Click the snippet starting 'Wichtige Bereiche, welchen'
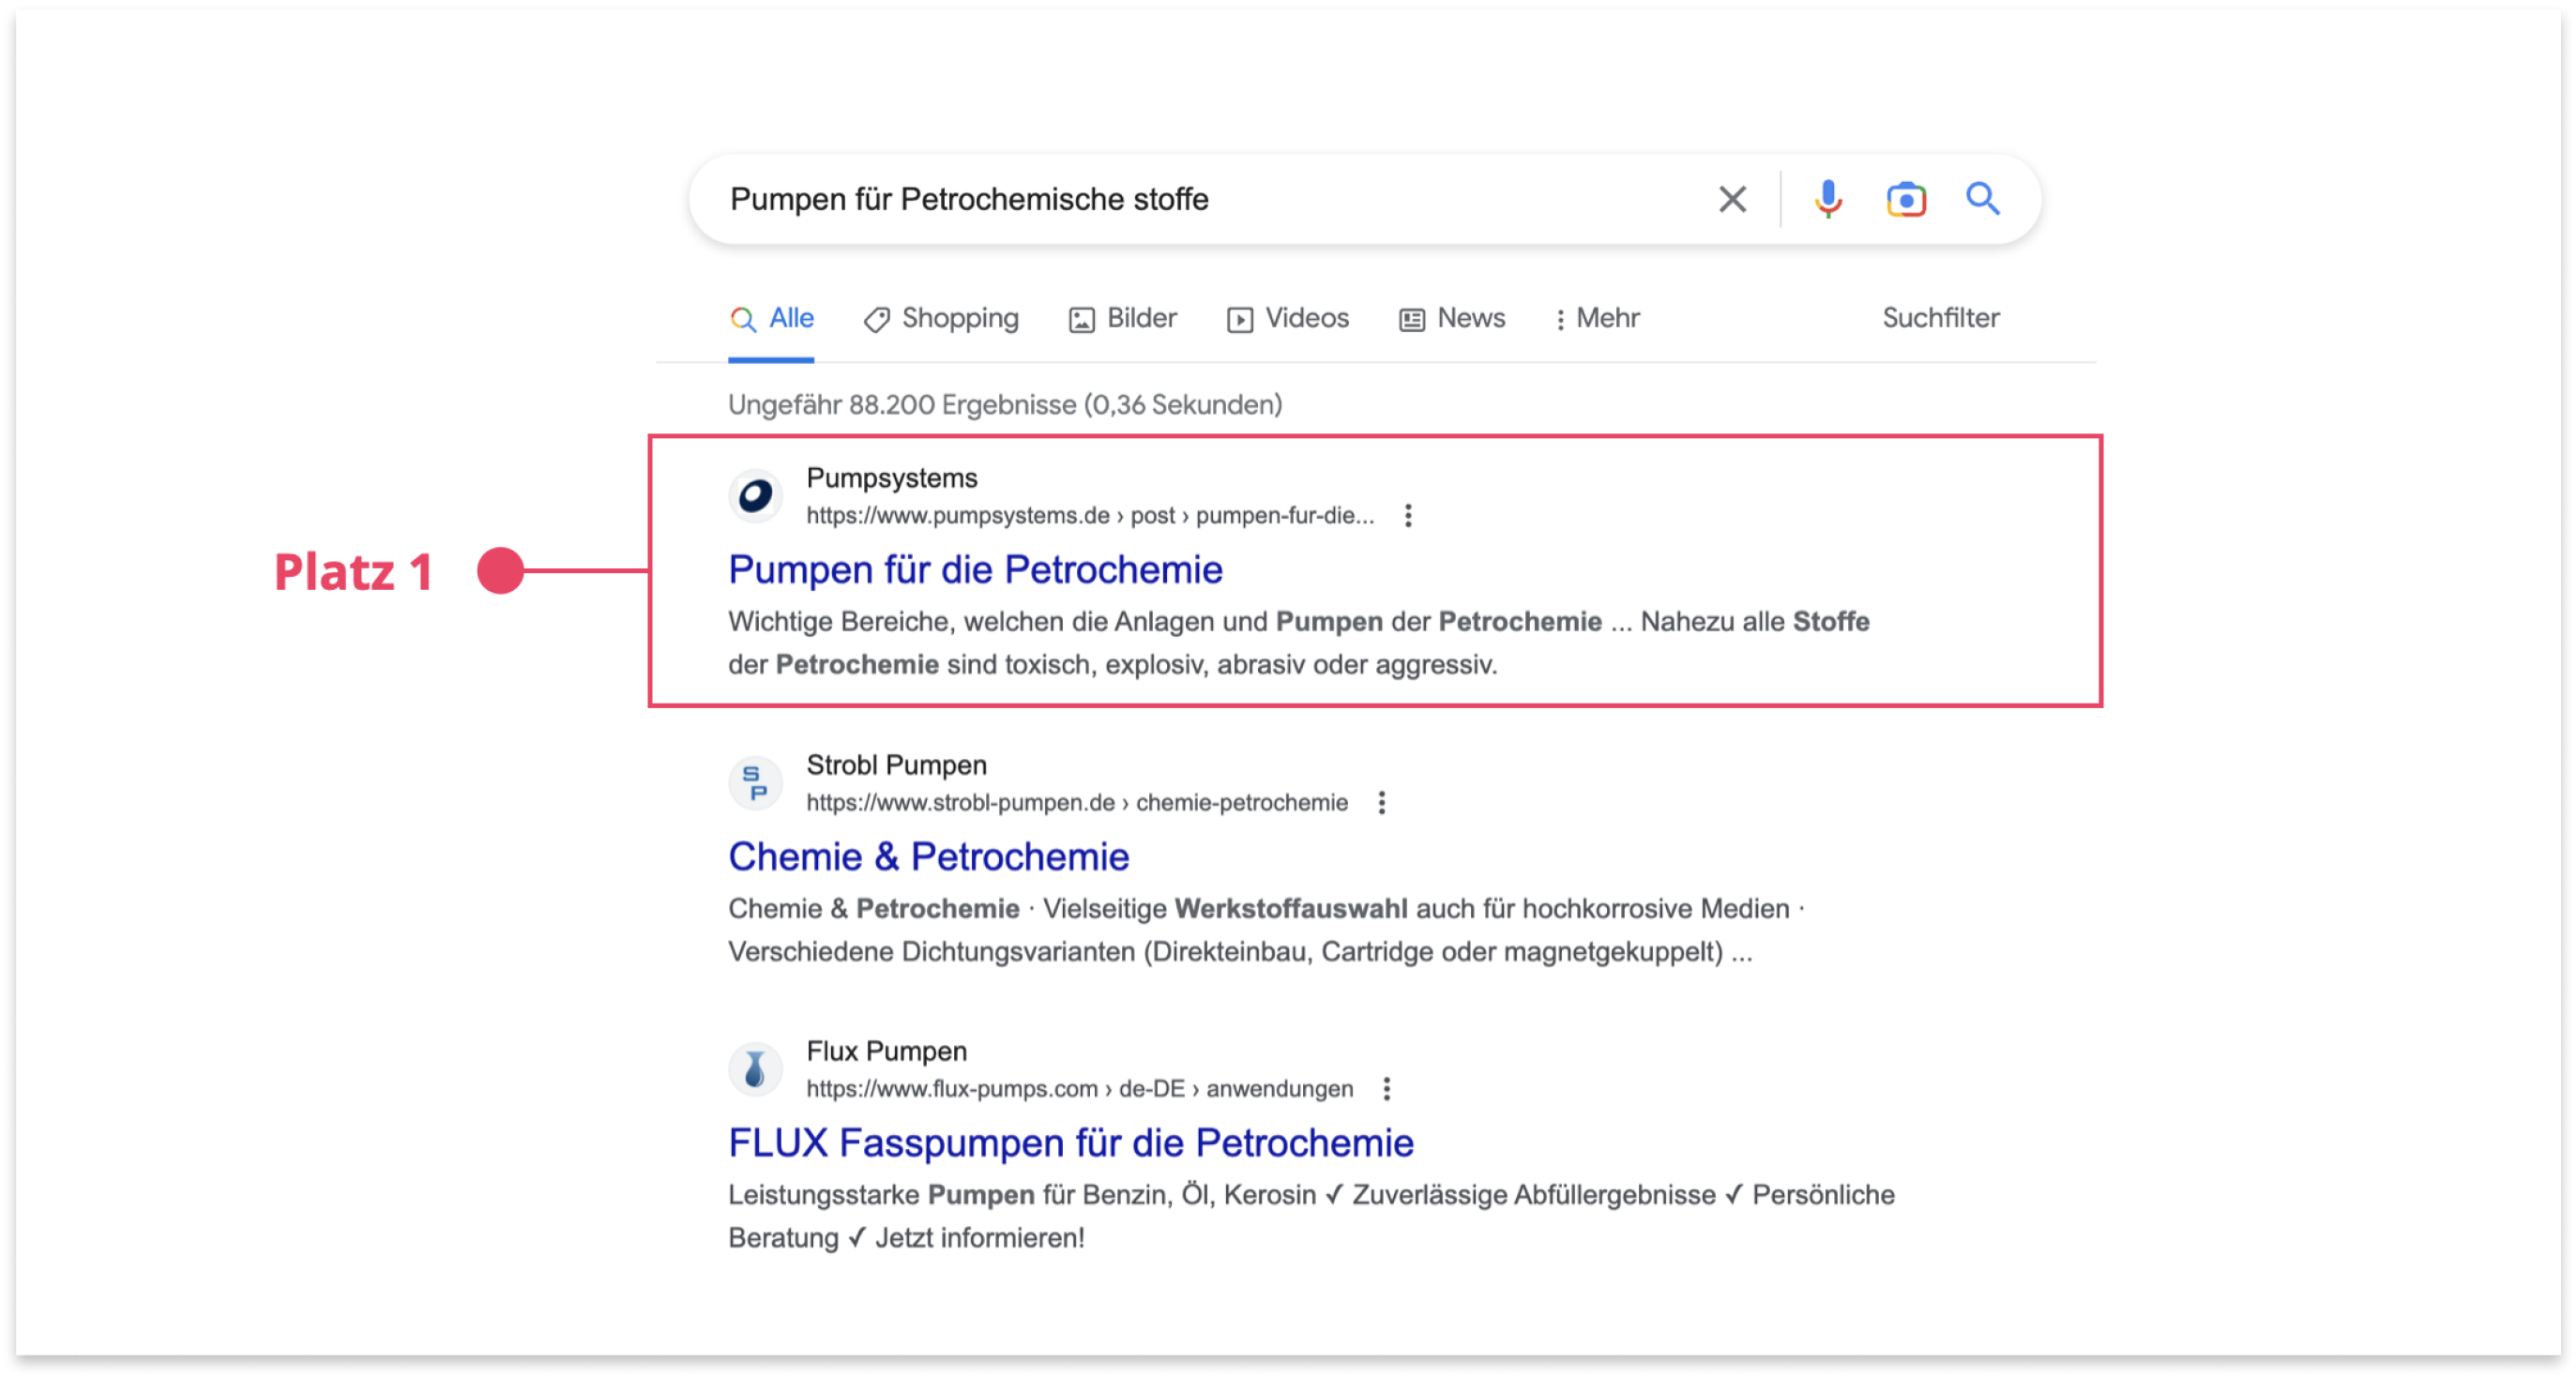Viewport: 2576px width, 1377px height. [1298, 643]
